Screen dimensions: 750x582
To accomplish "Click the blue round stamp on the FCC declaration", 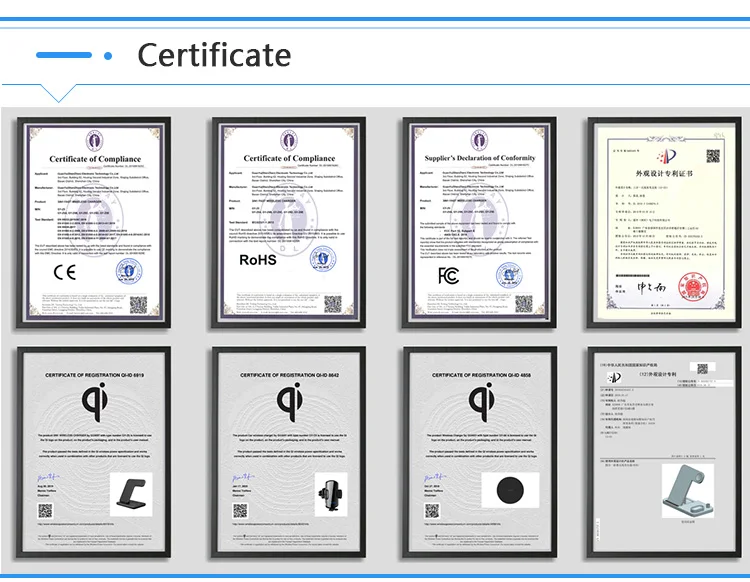I will pos(509,275).
